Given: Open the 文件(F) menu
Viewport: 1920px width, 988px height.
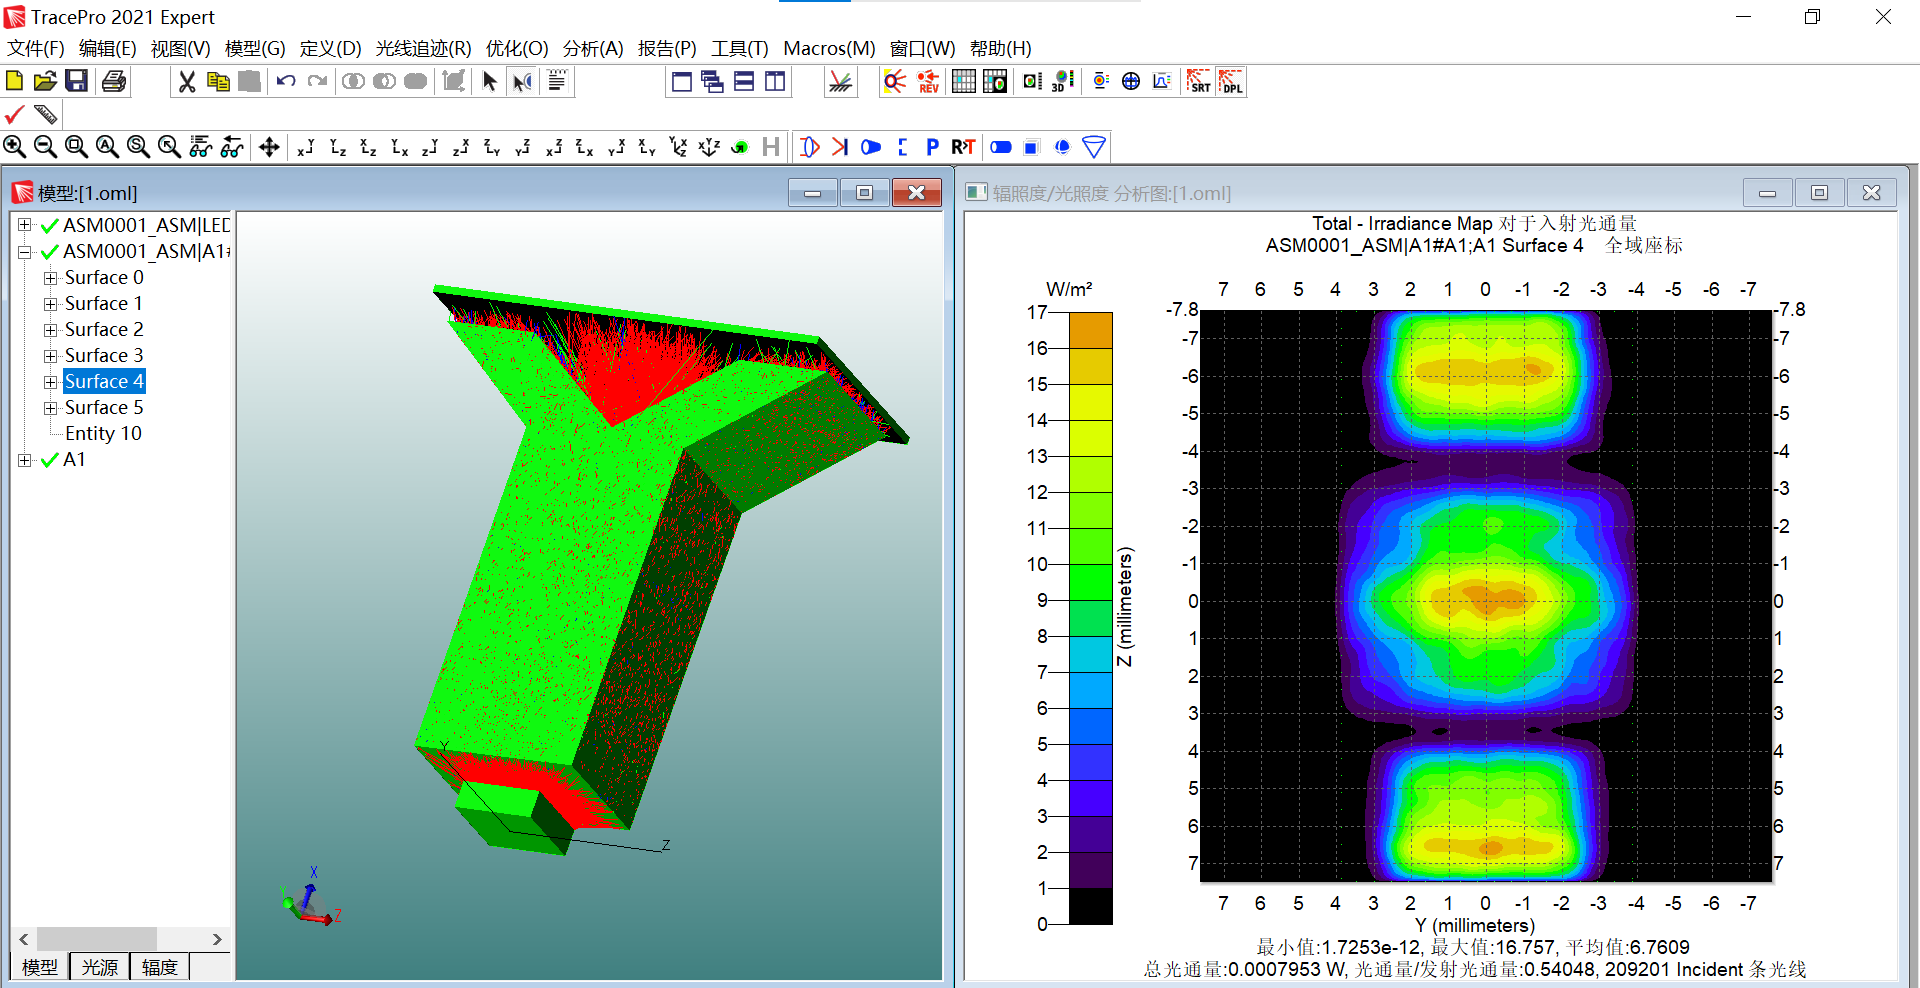Looking at the screenshot, I should click(x=36, y=48).
